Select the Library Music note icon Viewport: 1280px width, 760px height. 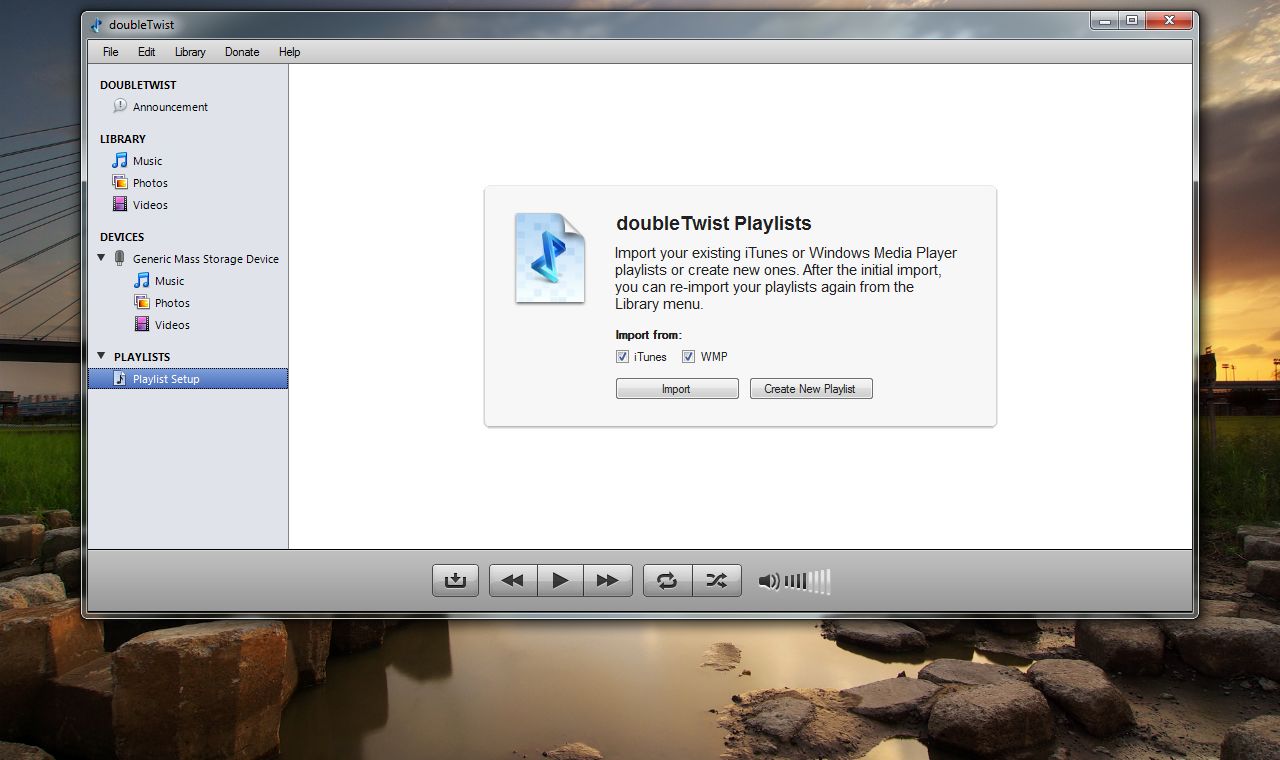[120, 160]
